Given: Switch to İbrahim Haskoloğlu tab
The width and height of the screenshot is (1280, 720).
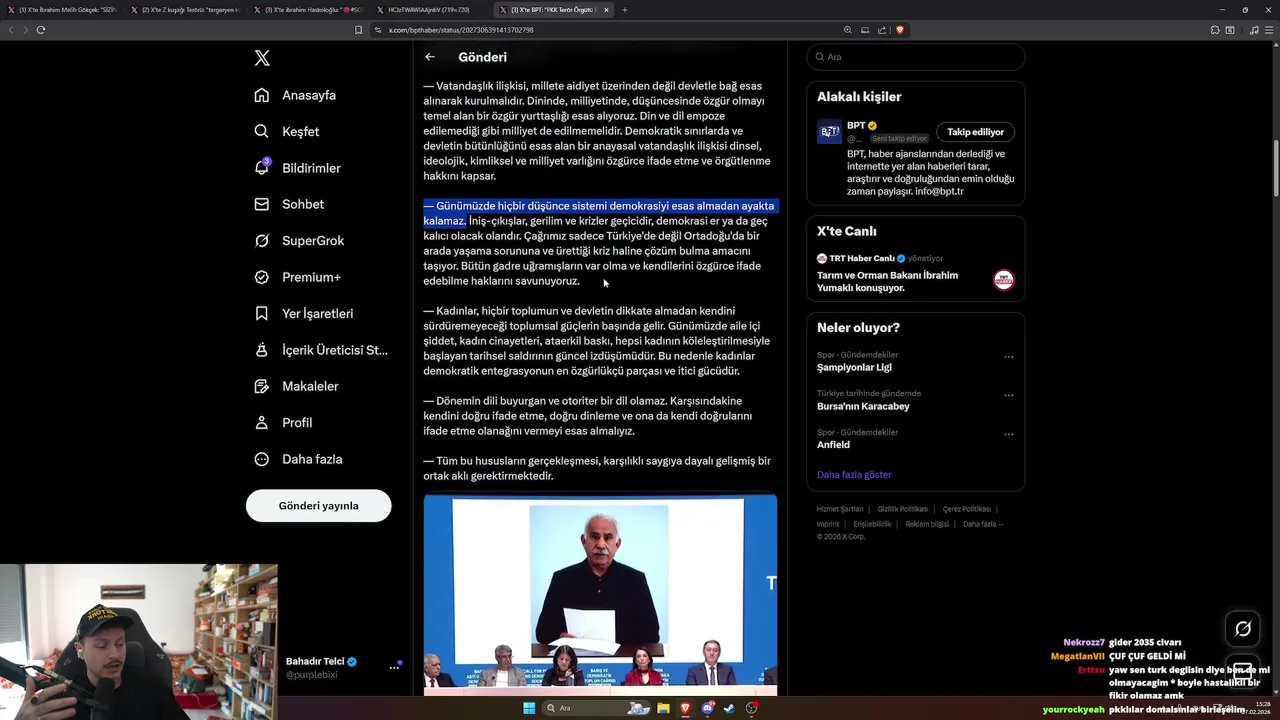Looking at the screenshot, I should pos(308,10).
